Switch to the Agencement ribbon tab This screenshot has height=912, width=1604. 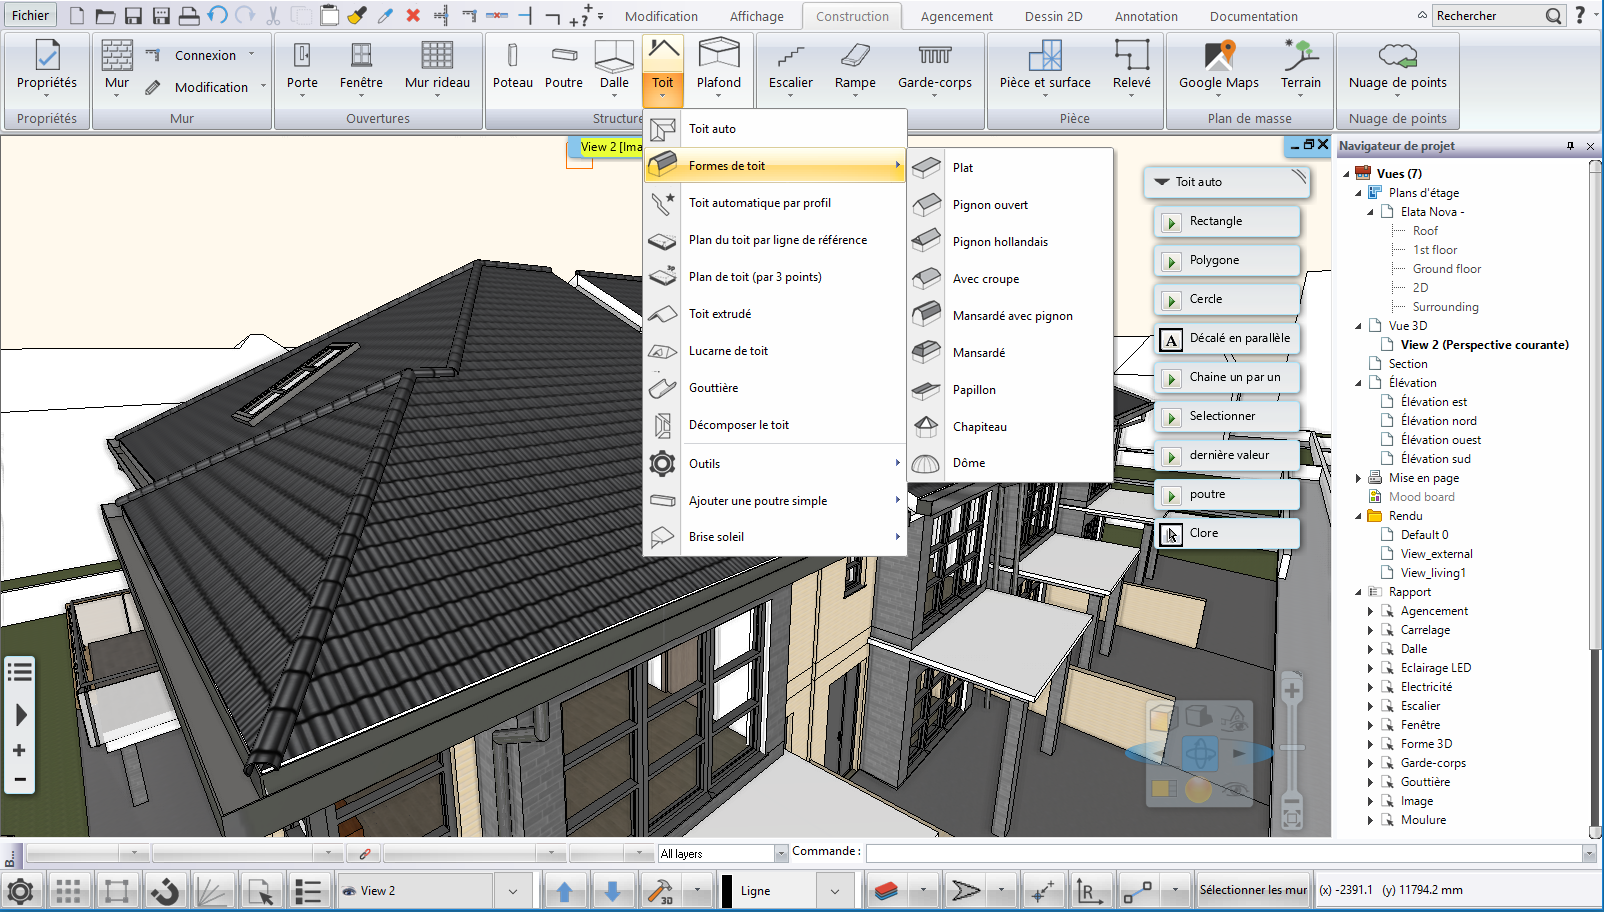click(956, 16)
